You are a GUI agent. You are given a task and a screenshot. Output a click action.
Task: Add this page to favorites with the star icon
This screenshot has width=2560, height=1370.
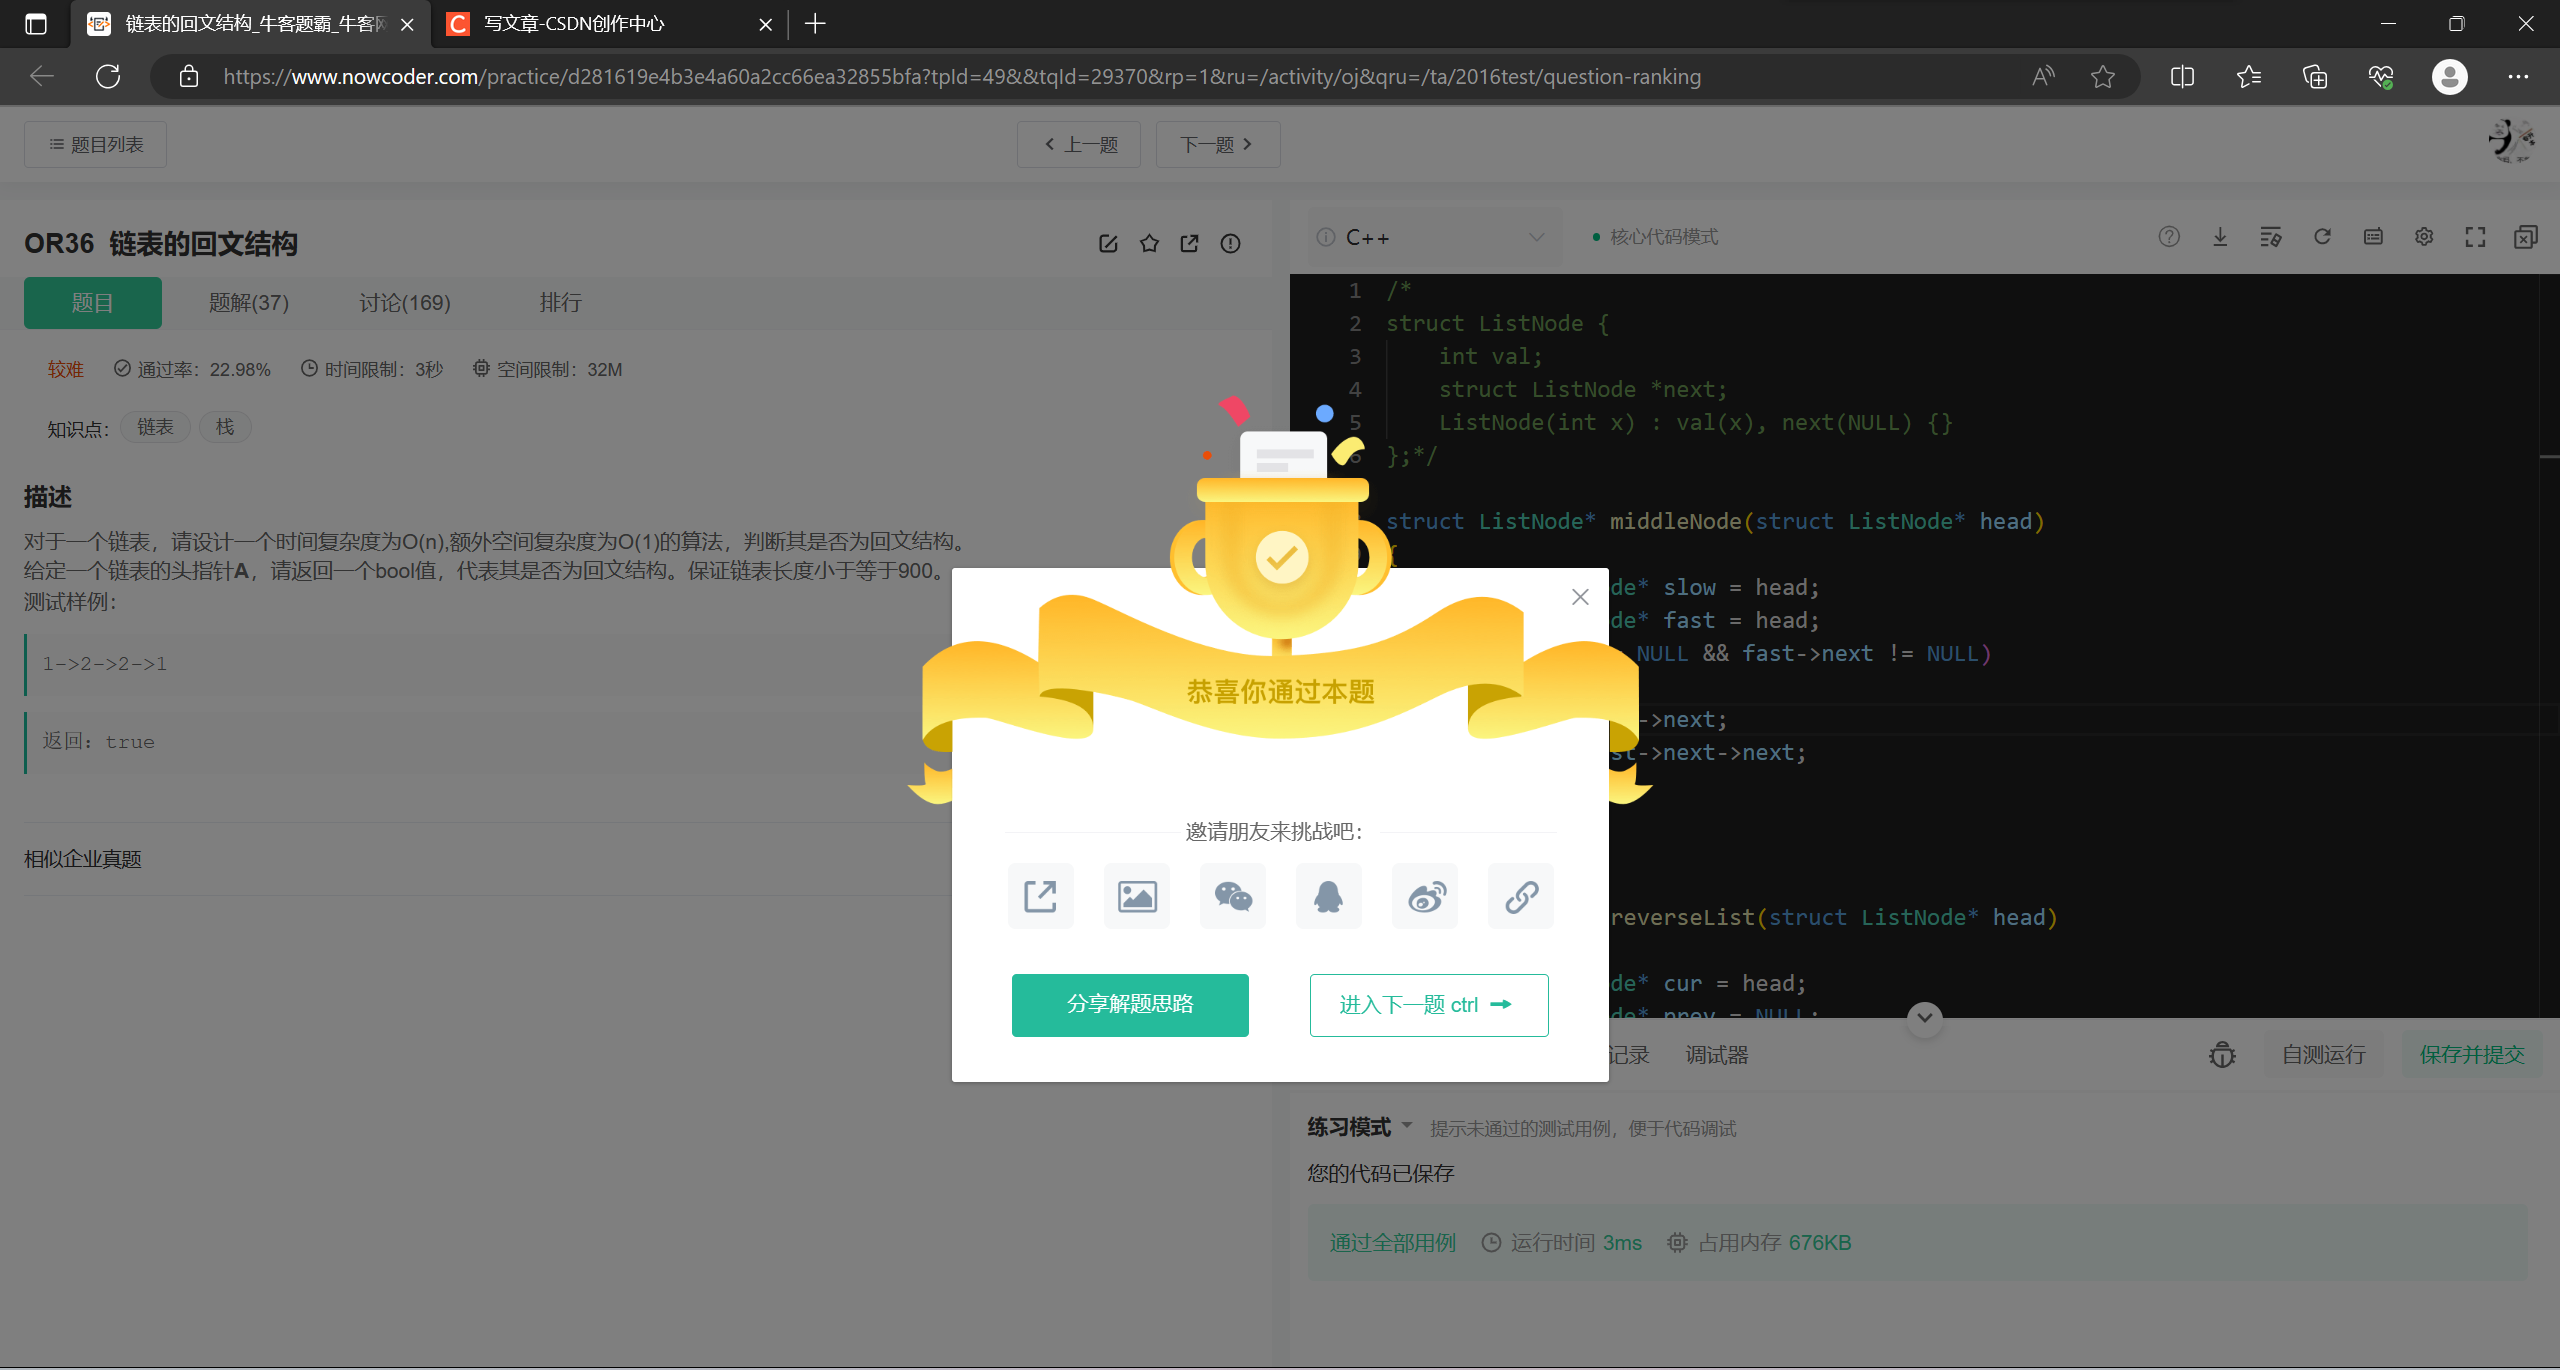pyautogui.click(x=2103, y=77)
